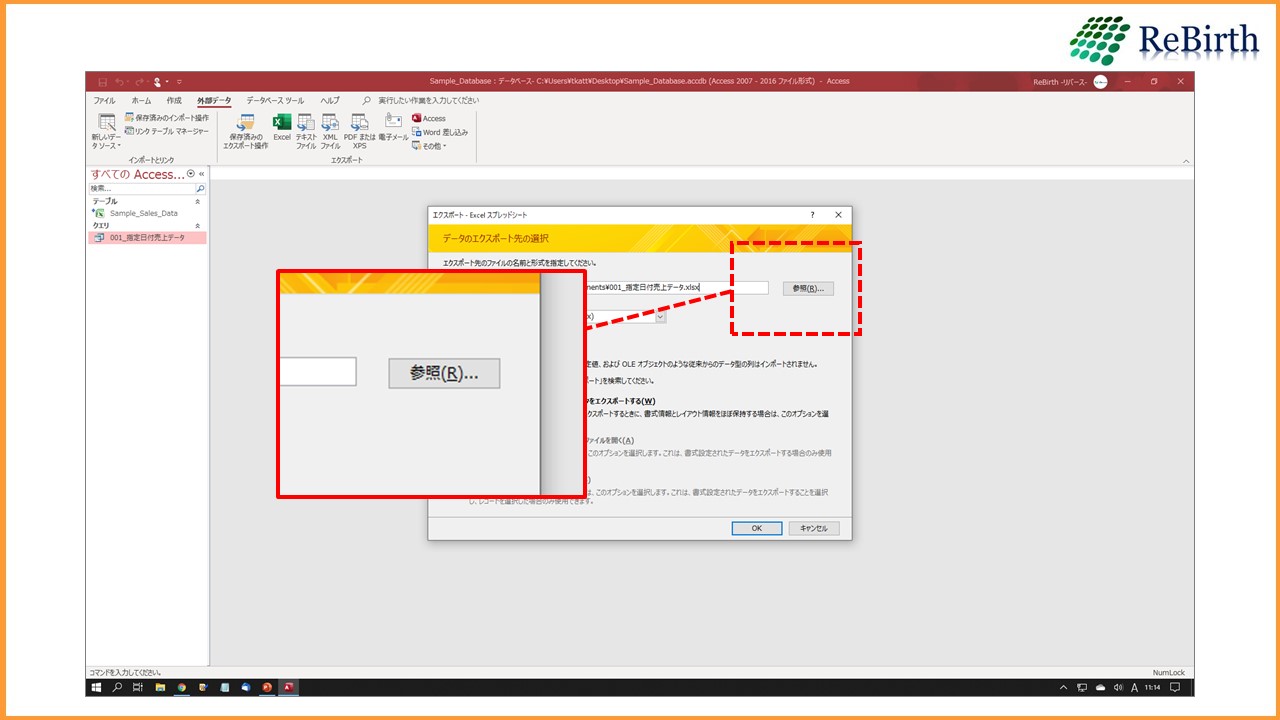
Task: Expand その他 export dropdown
Action: [x=430, y=146]
